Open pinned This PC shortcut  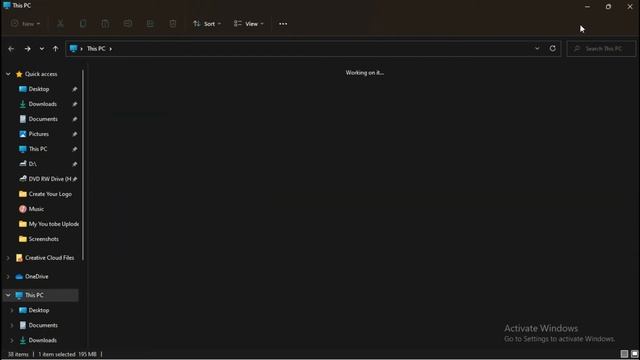38,149
